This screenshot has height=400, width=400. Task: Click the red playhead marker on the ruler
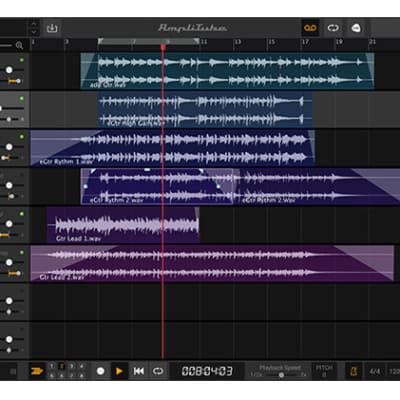tap(163, 47)
